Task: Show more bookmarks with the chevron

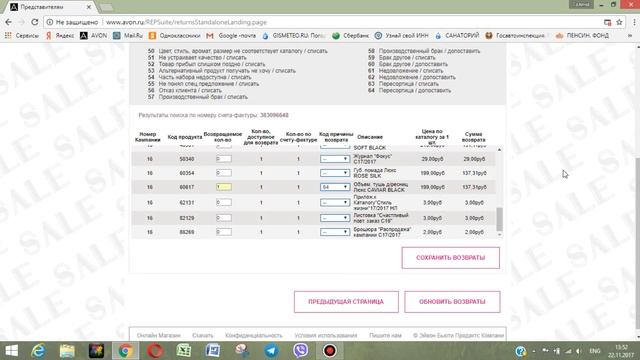Action: (x=630, y=36)
